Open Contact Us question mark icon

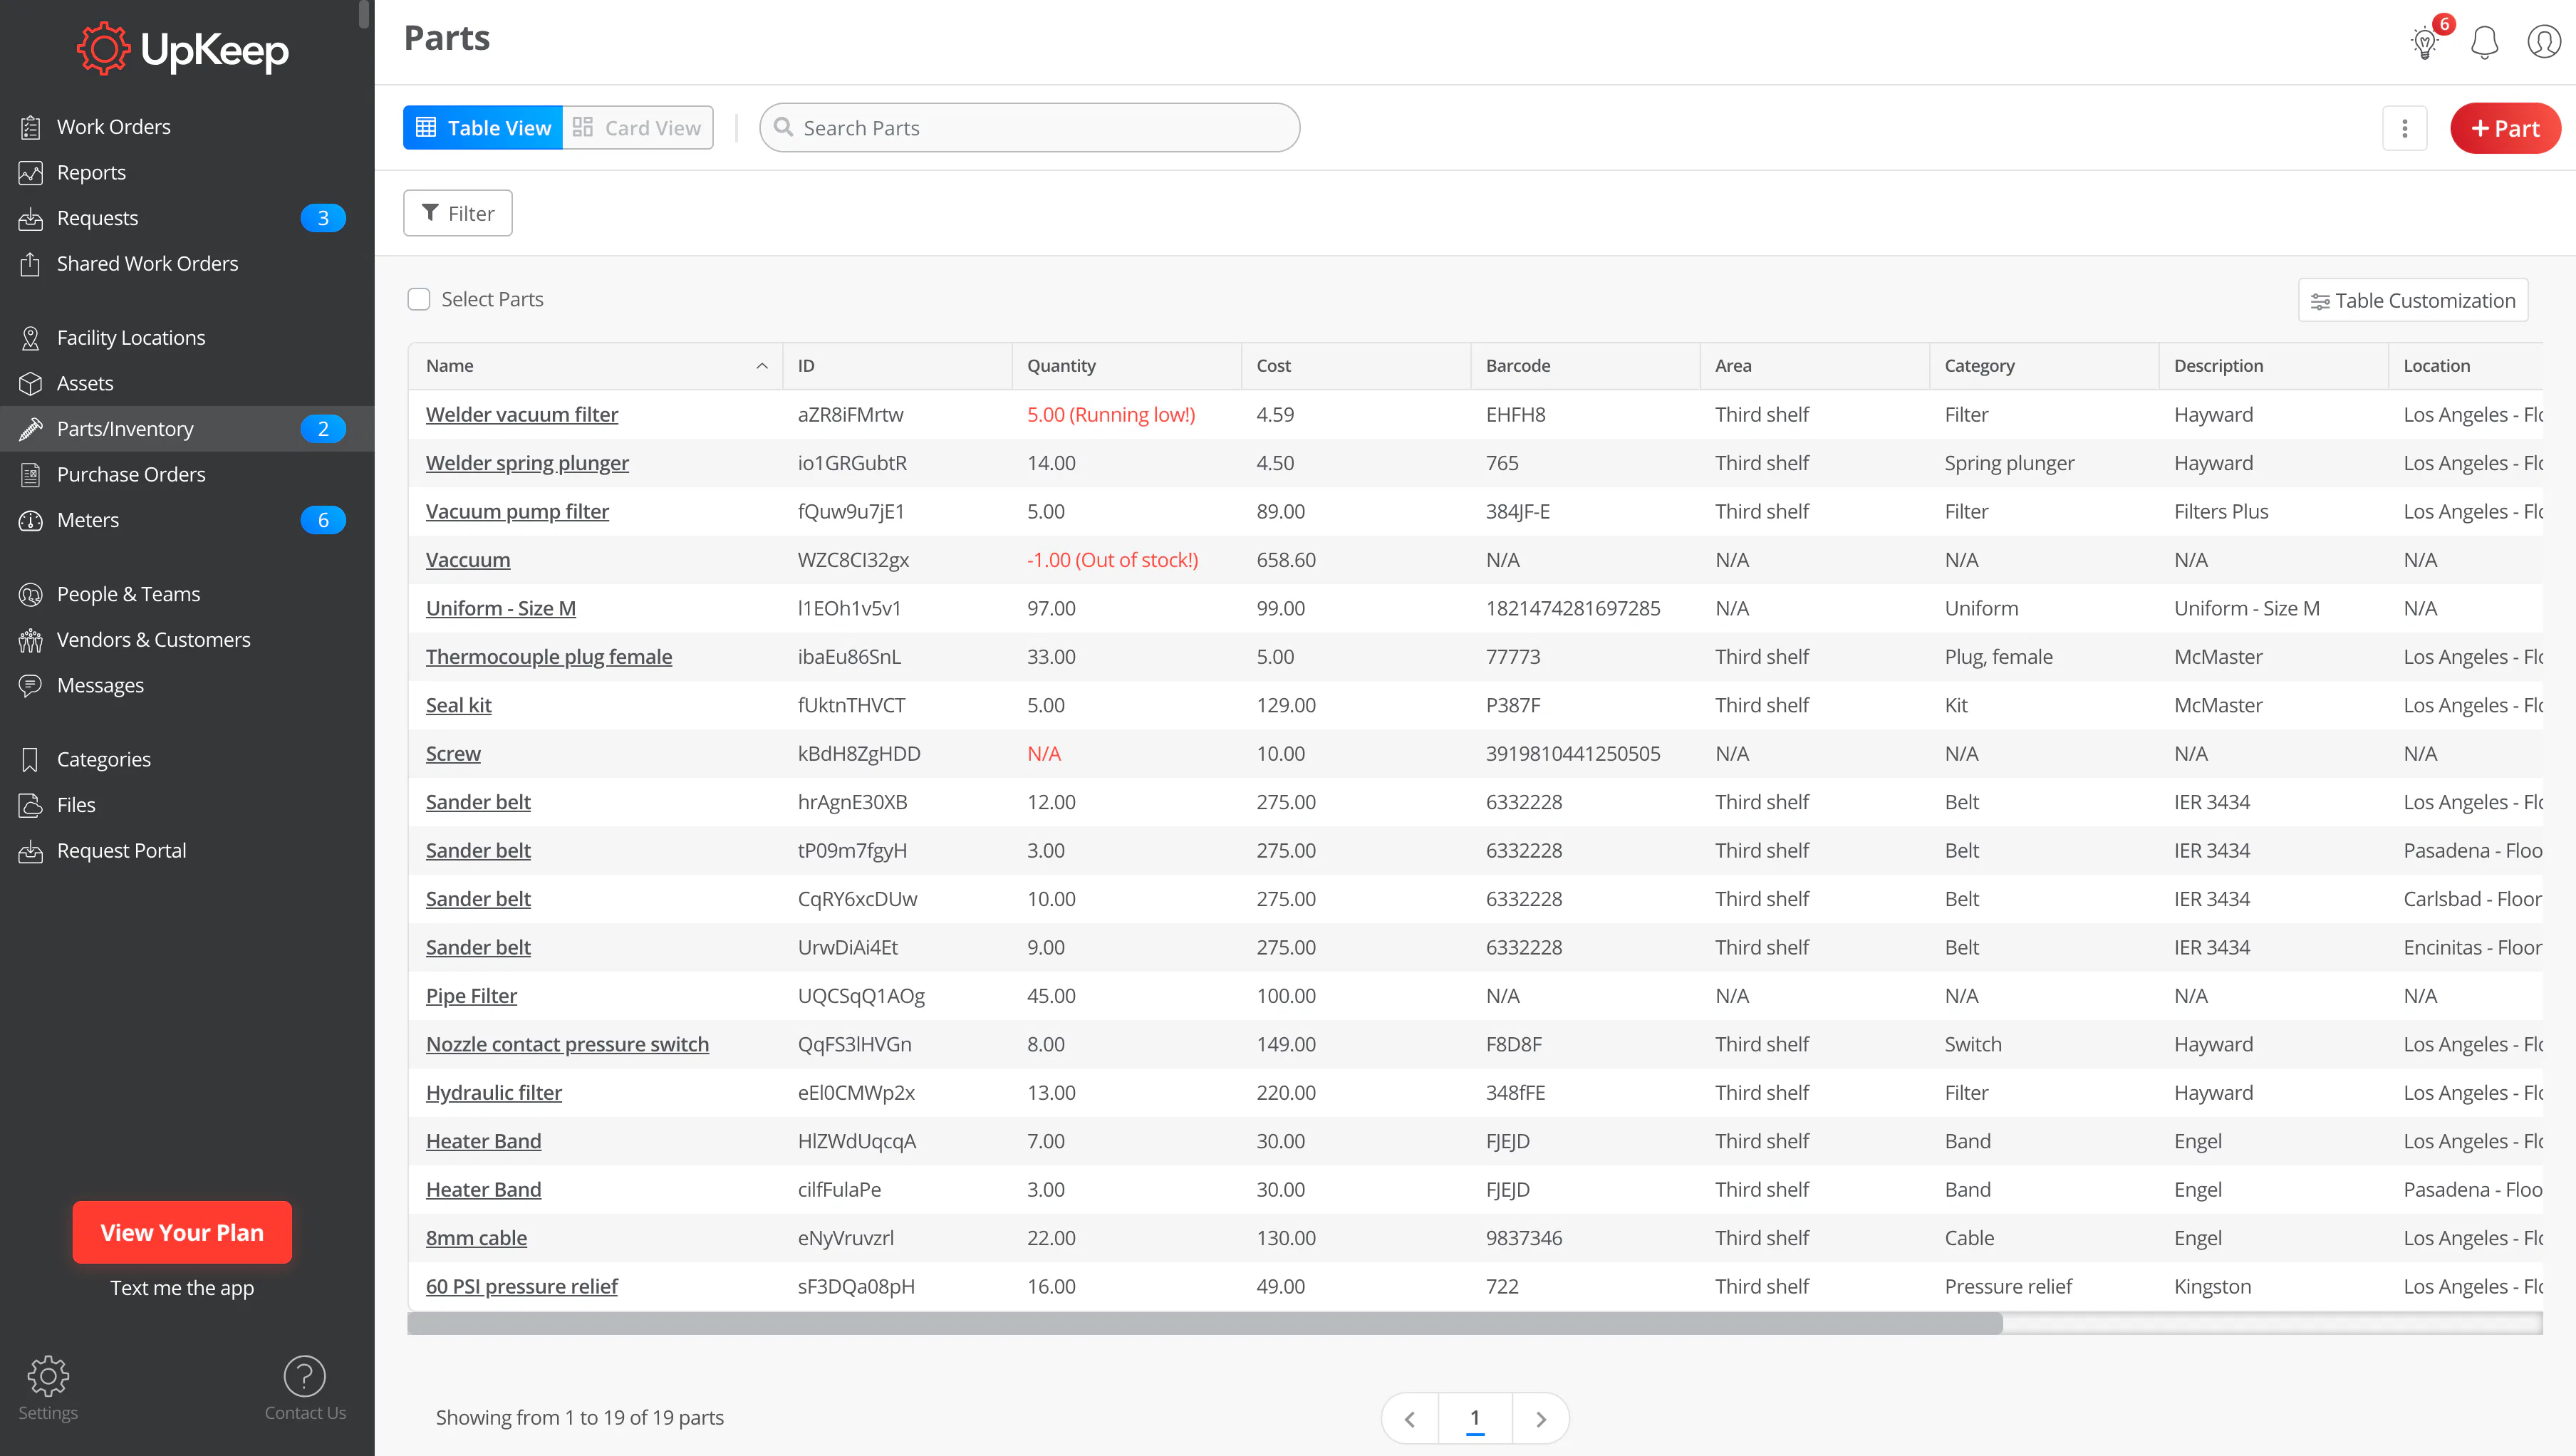[305, 1376]
